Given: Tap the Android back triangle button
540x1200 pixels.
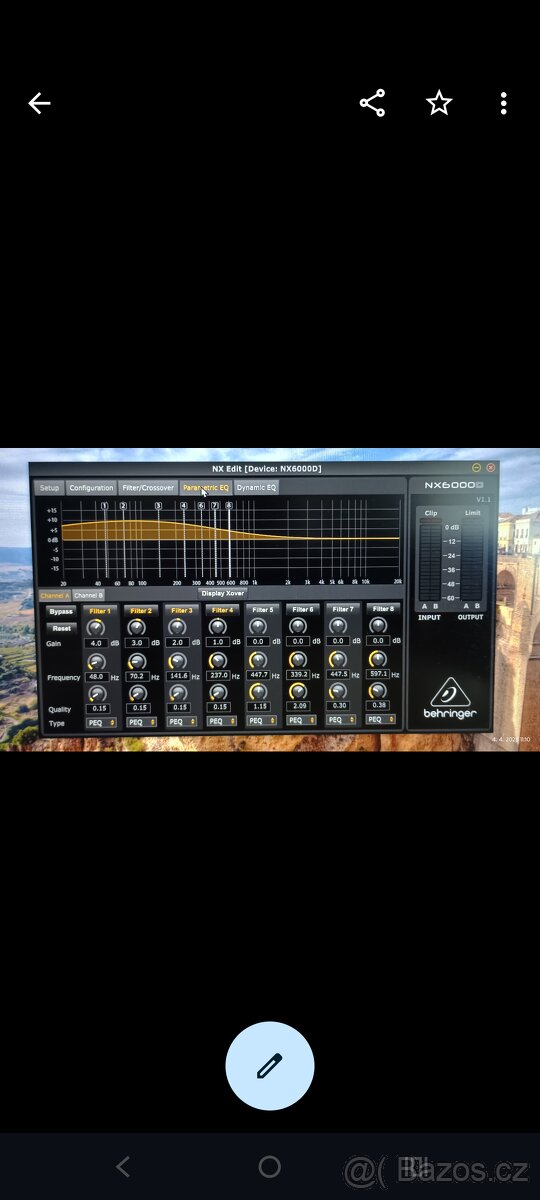Looking at the screenshot, I should [x=123, y=1166].
